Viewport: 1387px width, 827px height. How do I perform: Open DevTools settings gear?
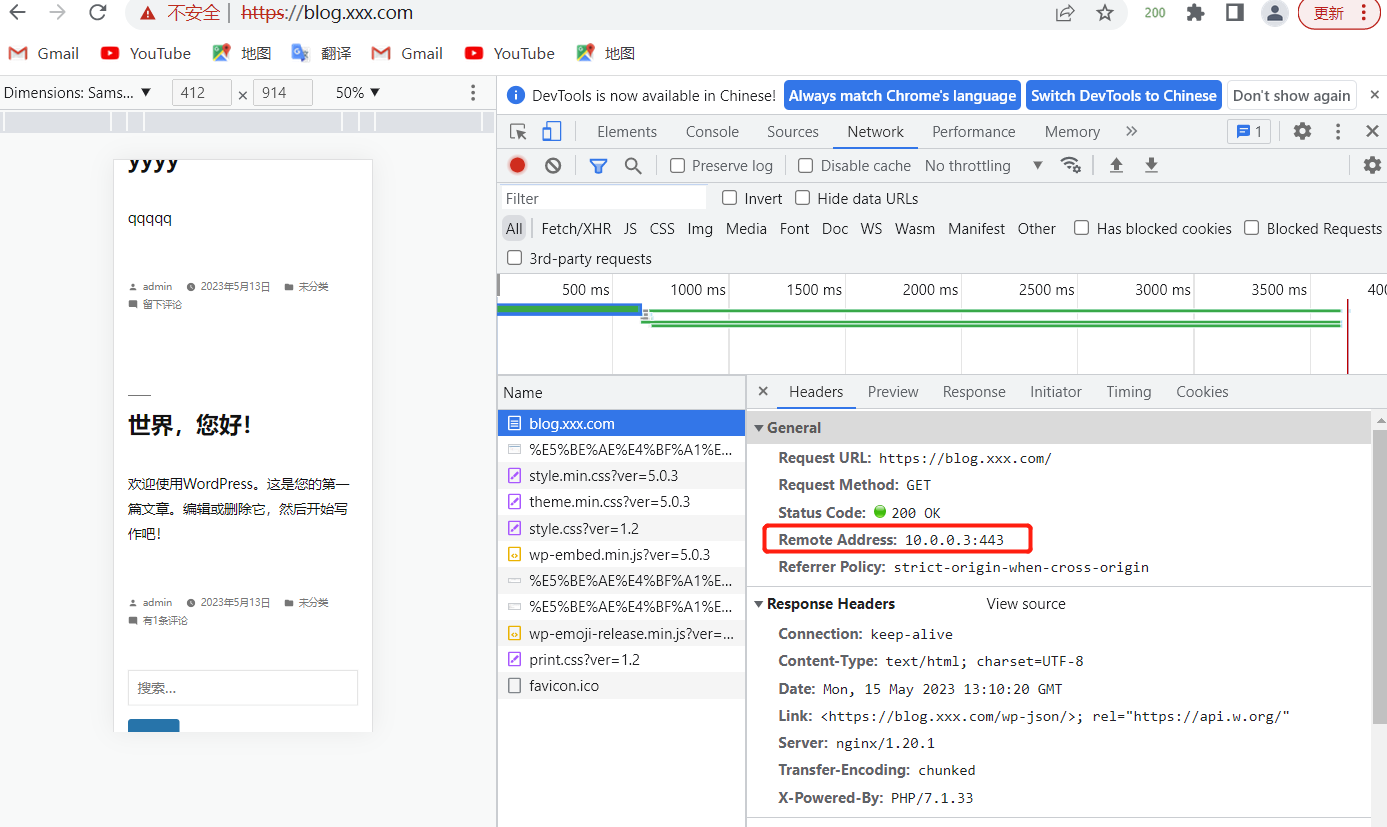(x=1302, y=132)
